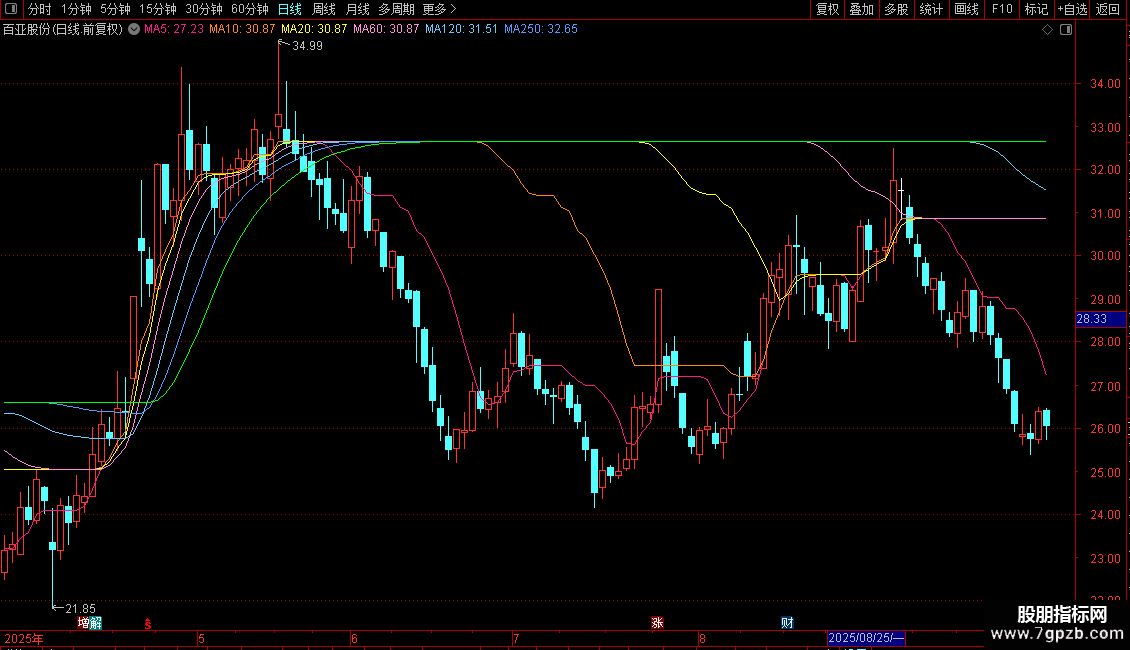1130x650 pixels.
Task: Click the 2025/08/25 date label
Action: coord(866,638)
